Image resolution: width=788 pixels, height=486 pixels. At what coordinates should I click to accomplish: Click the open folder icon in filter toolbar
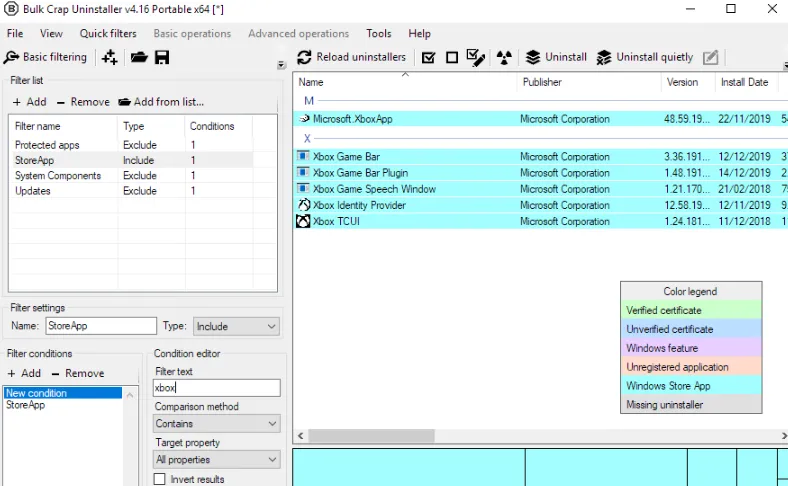pyautogui.click(x=139, y=57)
